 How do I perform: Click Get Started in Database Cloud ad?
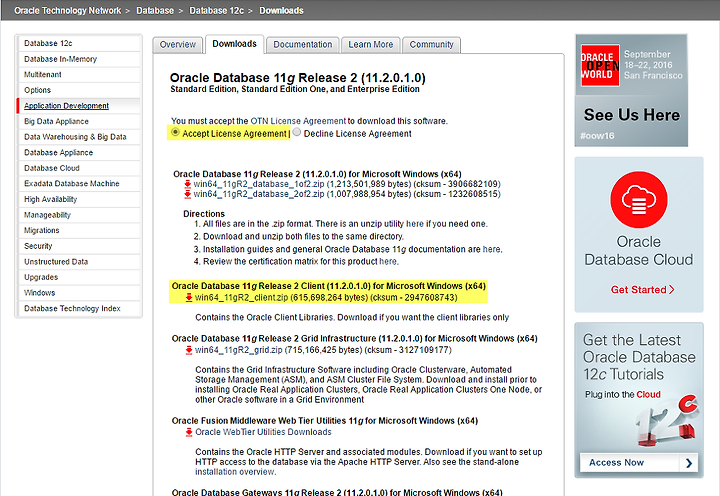coord(642,290)
